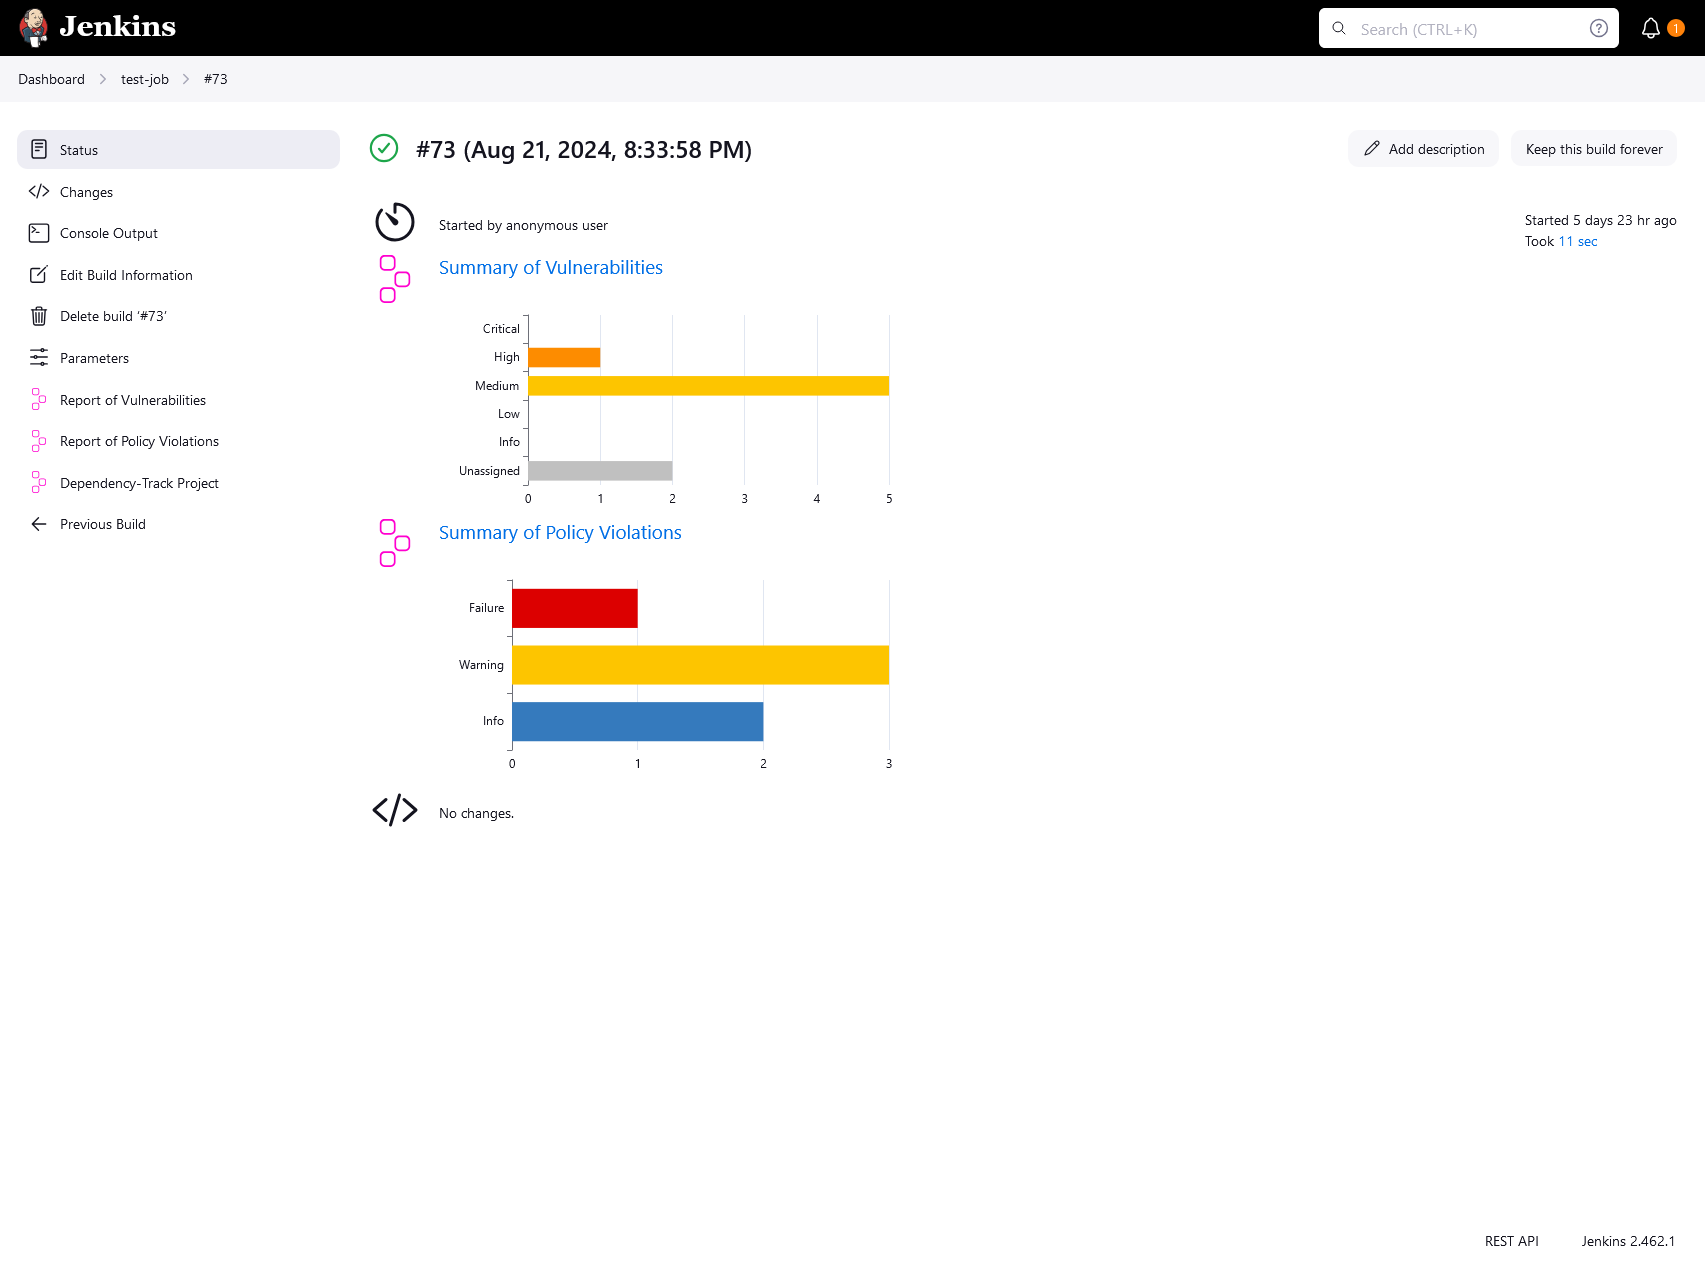Click the yellow Medium vulnerabilities bar
The height and width of the screenshot is (1273, 1705).
click(x=708, y=385)
